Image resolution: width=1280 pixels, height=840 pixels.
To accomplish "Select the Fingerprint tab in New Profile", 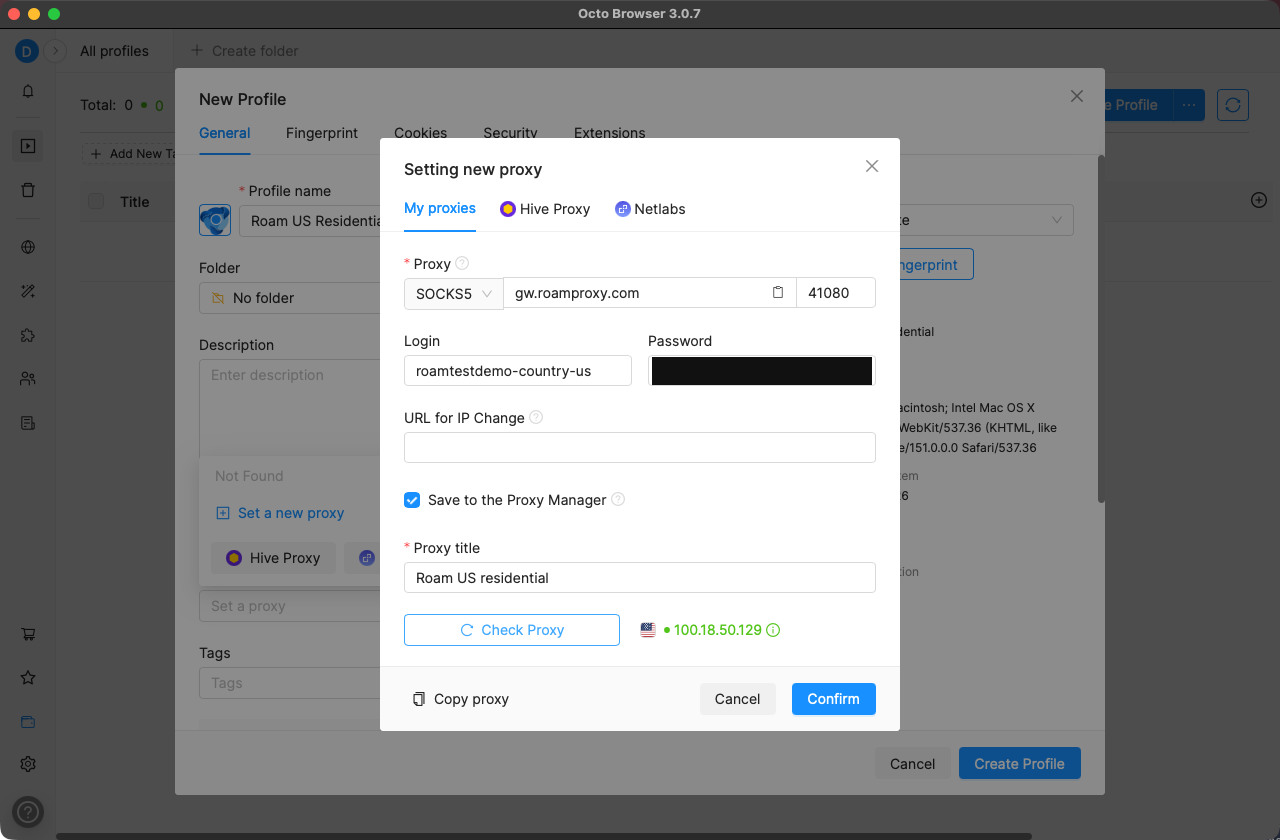I will coord(322,133).
